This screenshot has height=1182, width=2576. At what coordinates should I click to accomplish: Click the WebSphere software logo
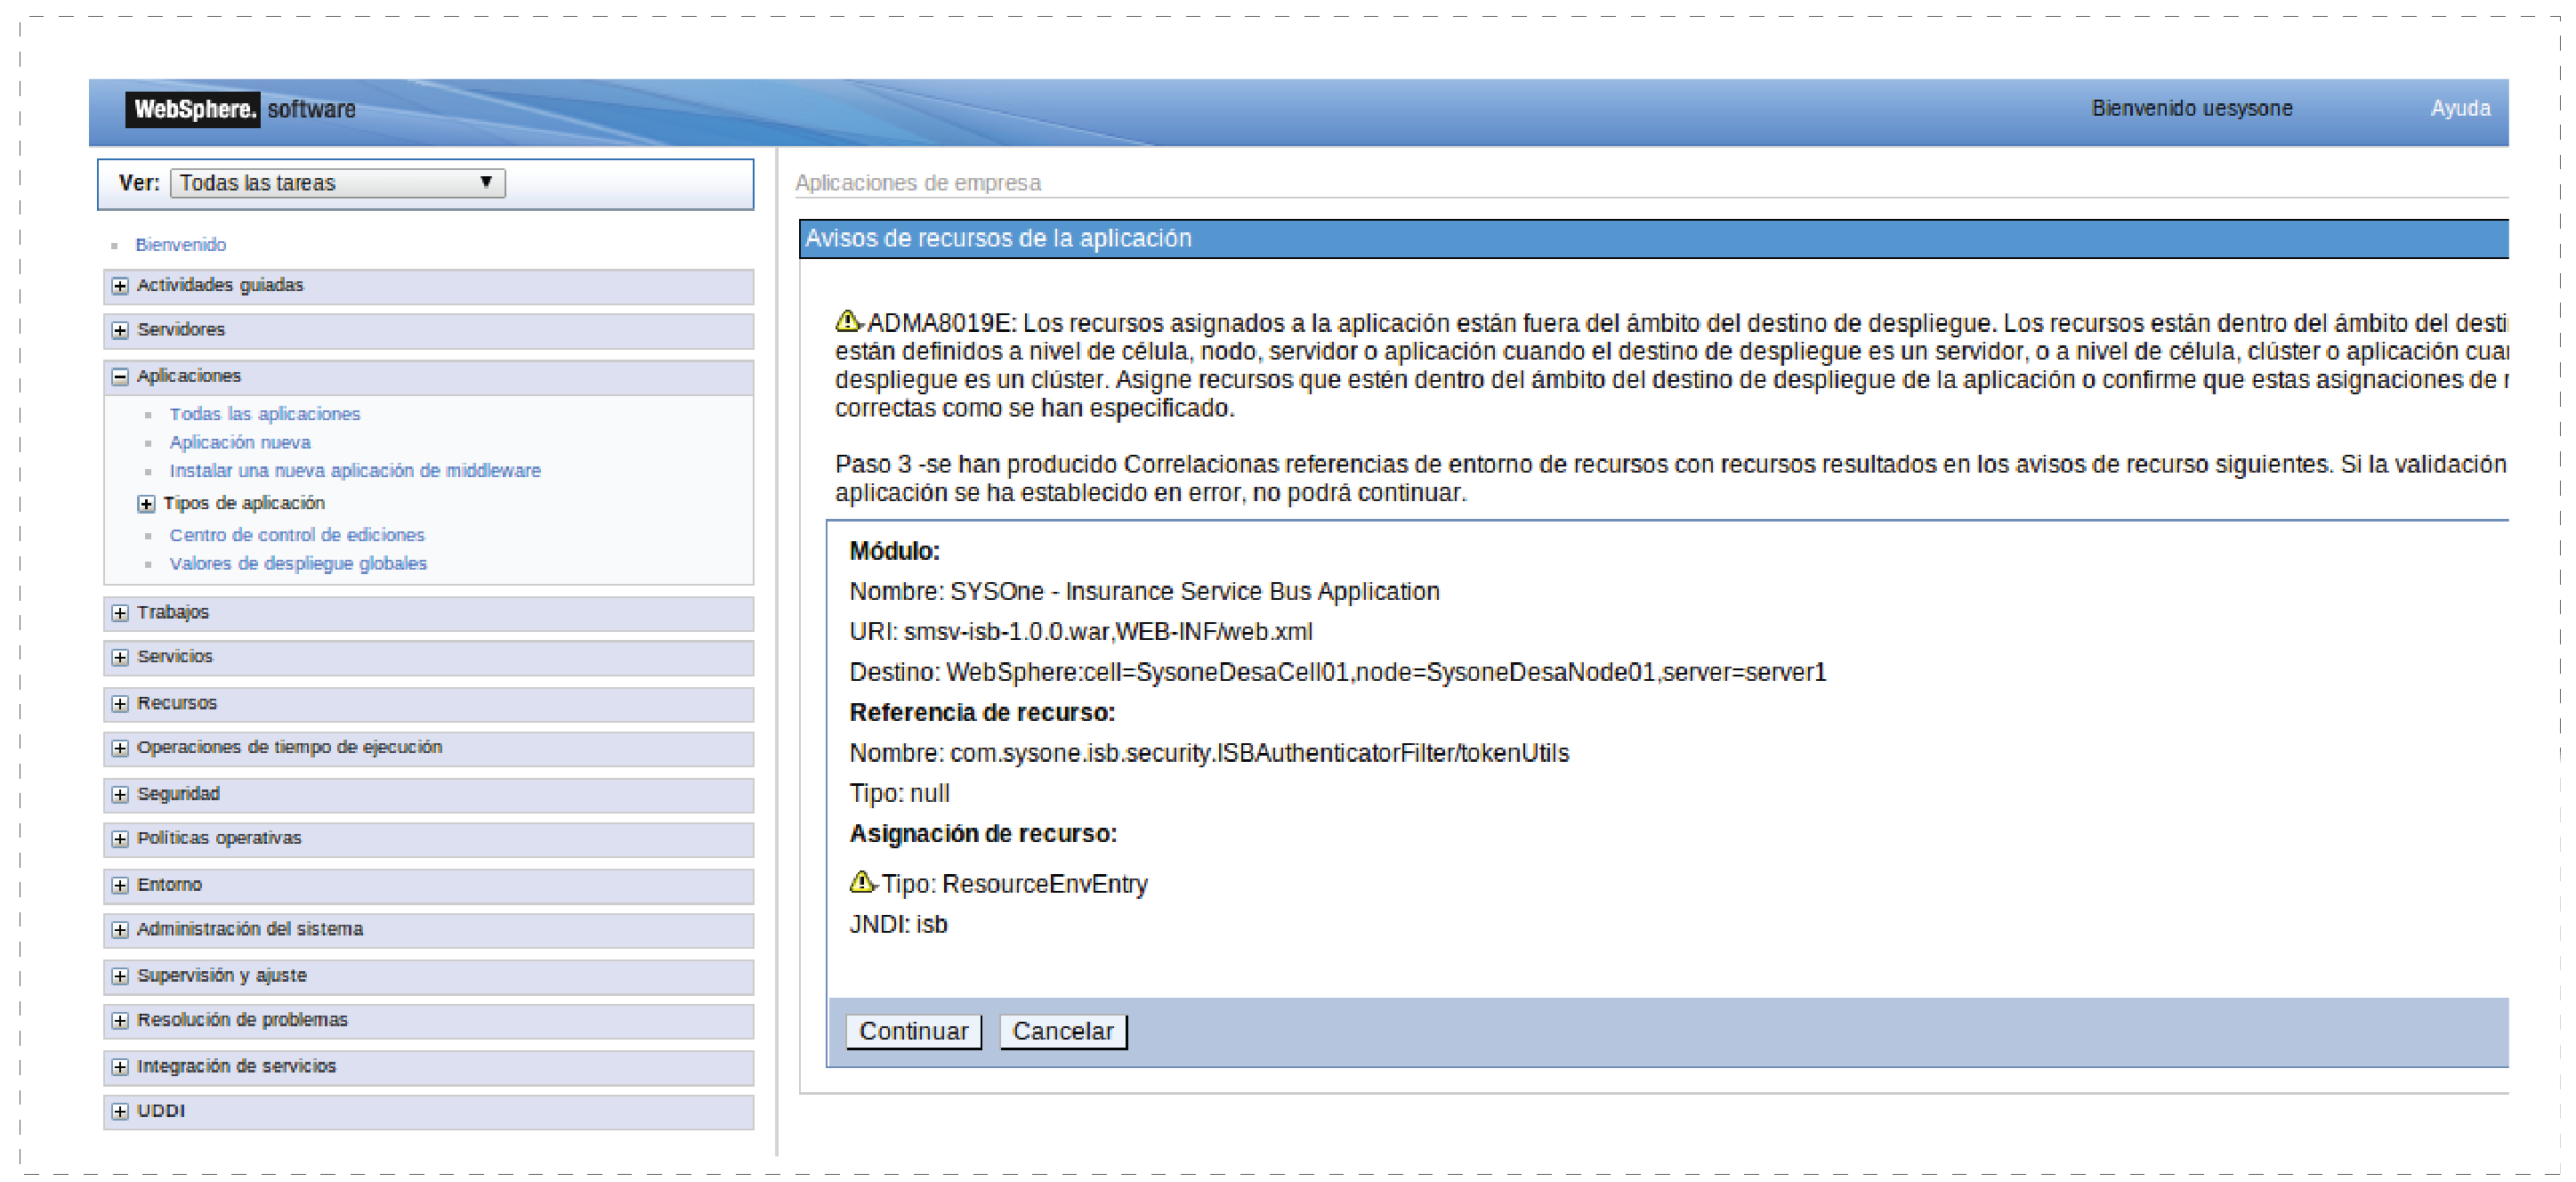point(240,109)
